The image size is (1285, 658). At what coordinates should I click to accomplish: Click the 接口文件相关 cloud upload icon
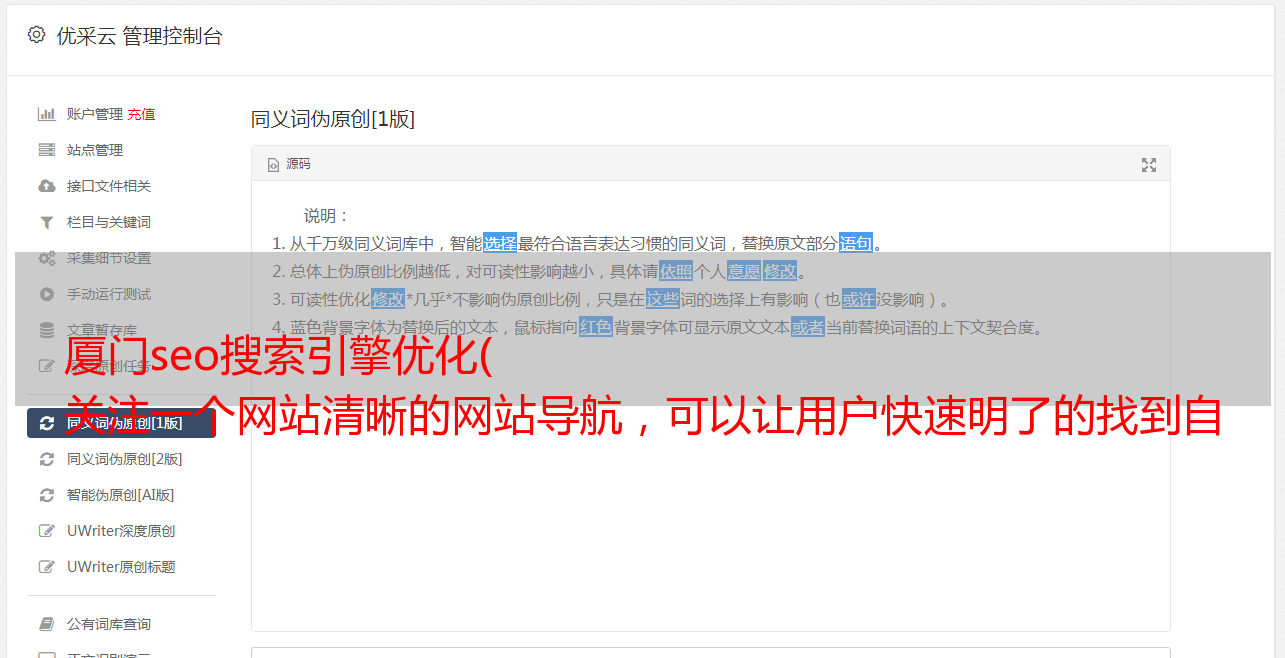46,186
